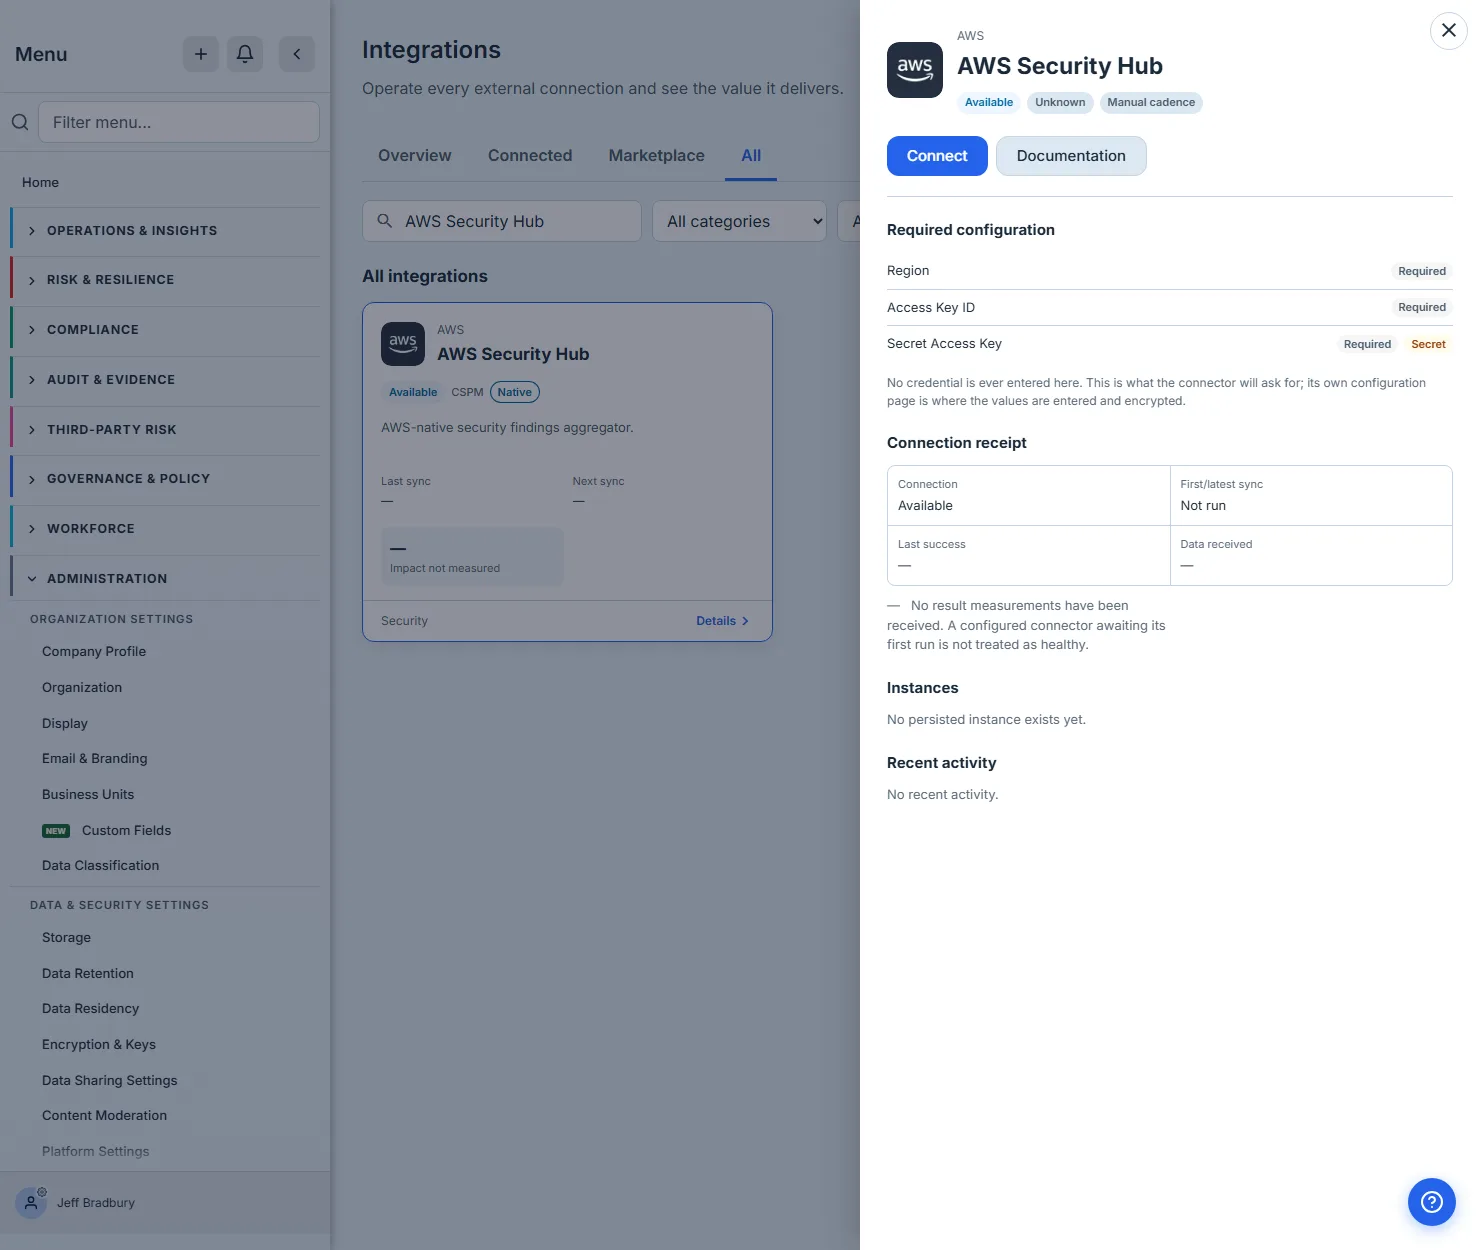Image resolution: width=1480 pixels, height=1250 pixels.
Task: Click the Filter menu input field
Action: coord(179,122)
